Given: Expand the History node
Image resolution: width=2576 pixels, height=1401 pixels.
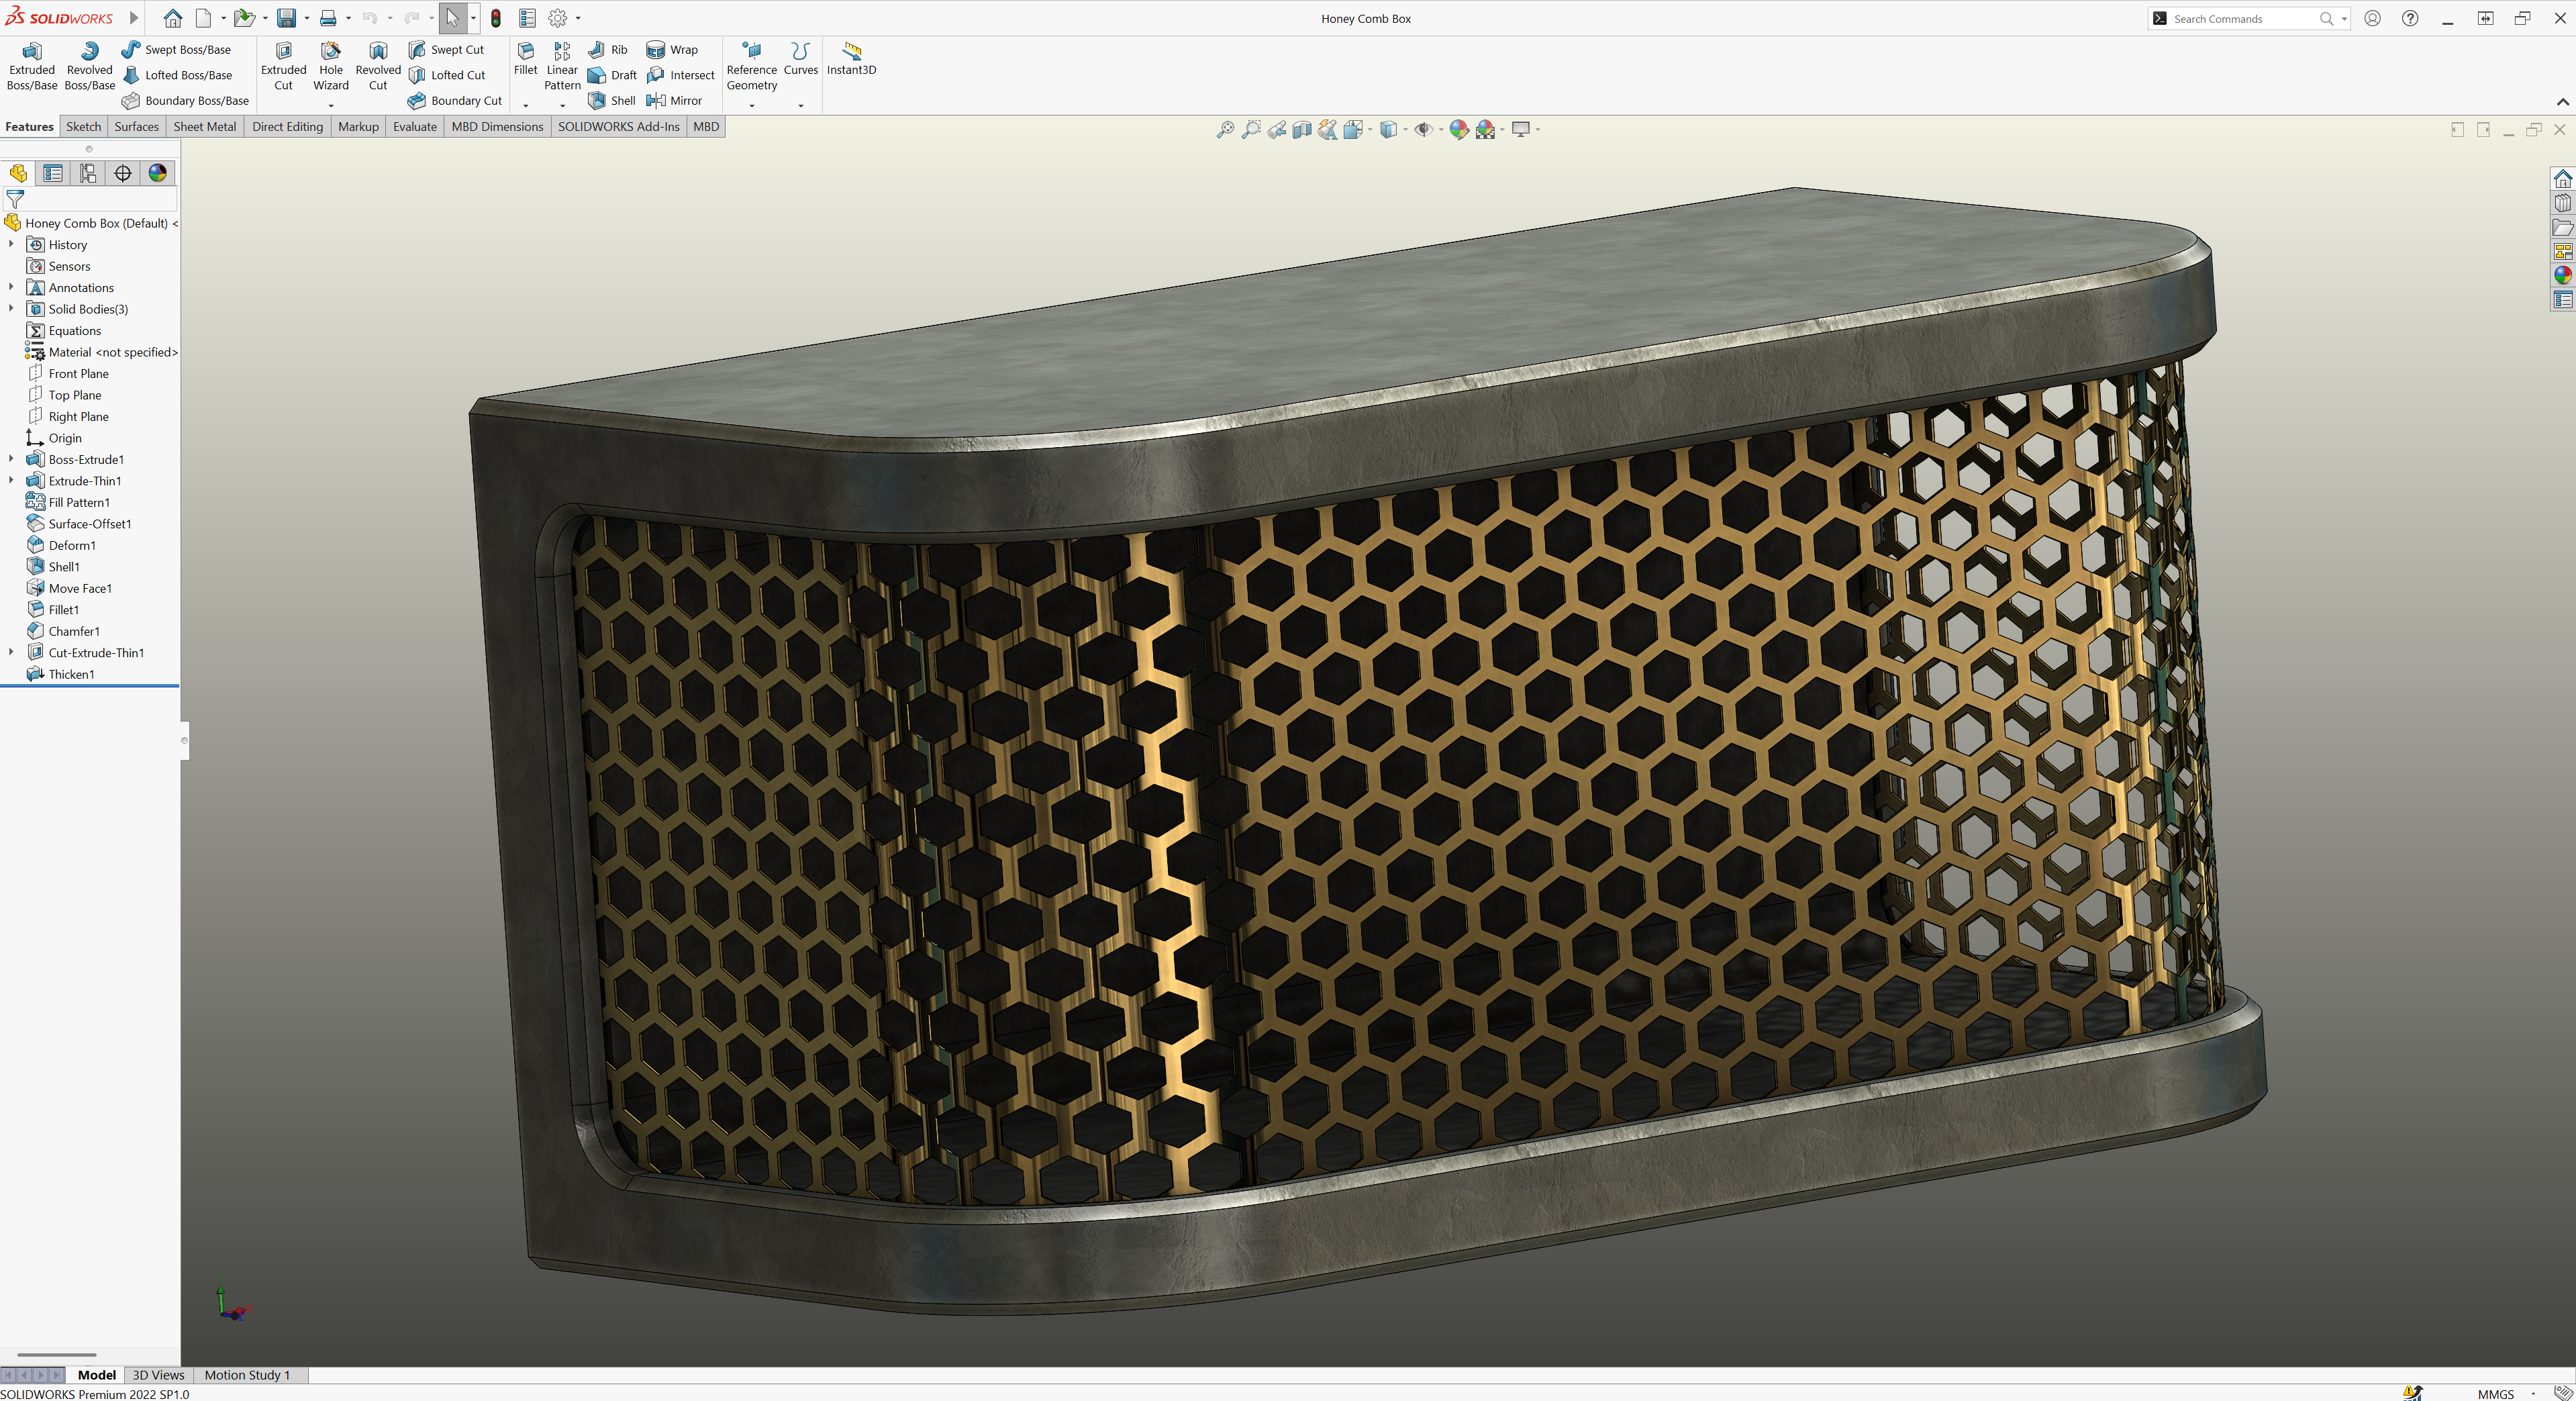Looking at the screenshot, I should 11,244.
